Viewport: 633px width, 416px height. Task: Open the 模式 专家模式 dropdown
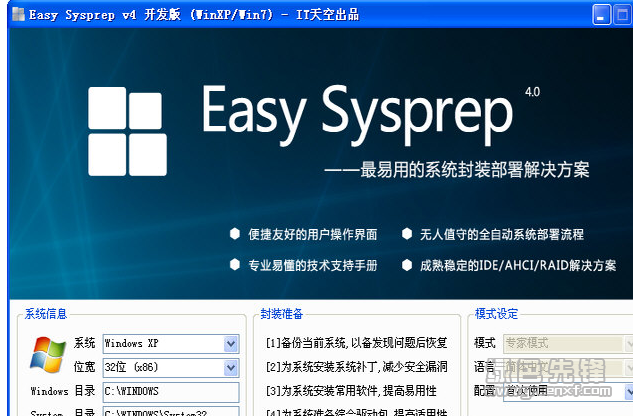pyautogui.click(x=627, y=344)
